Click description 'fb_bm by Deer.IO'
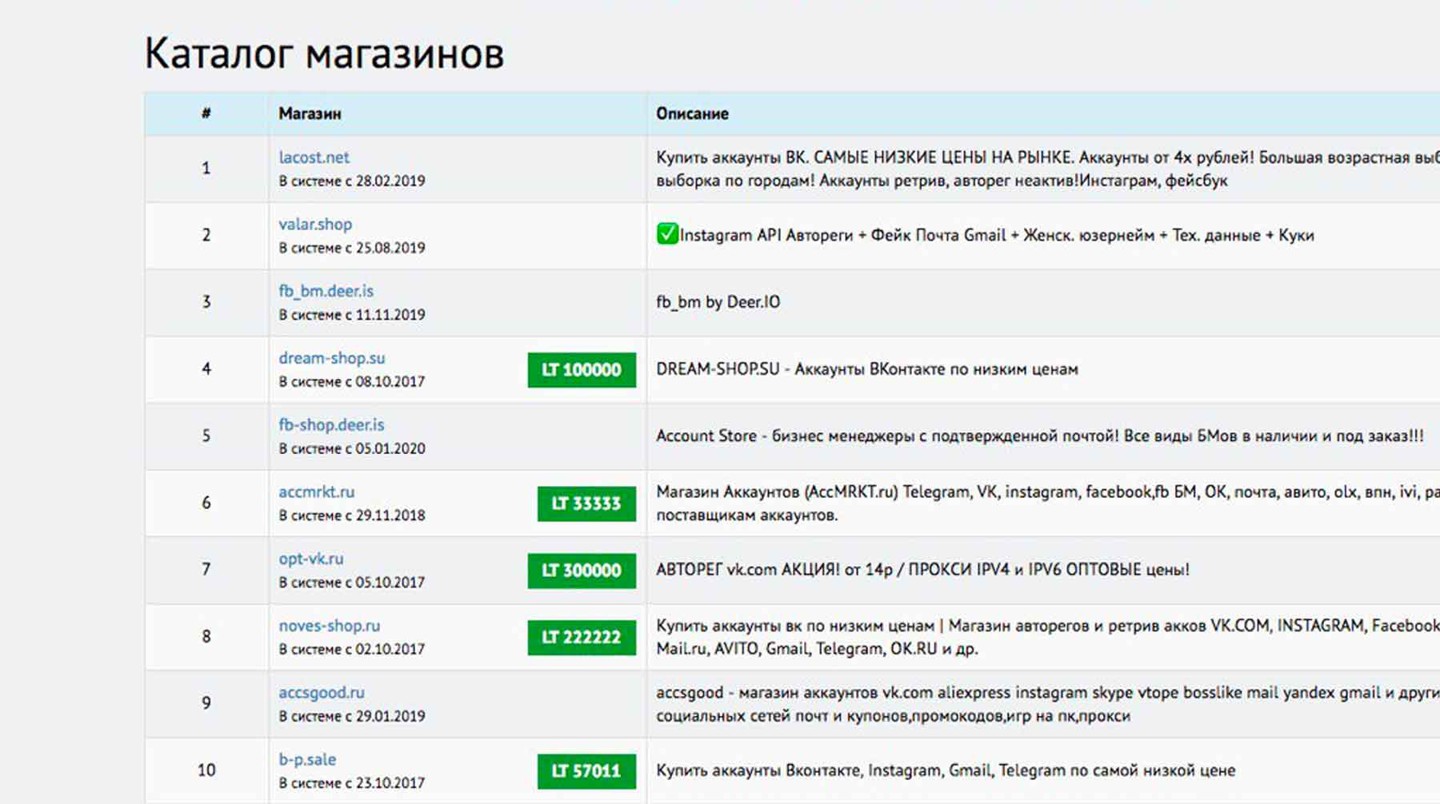This screenshot has width=1440, height=804. [x=718, y=302]
